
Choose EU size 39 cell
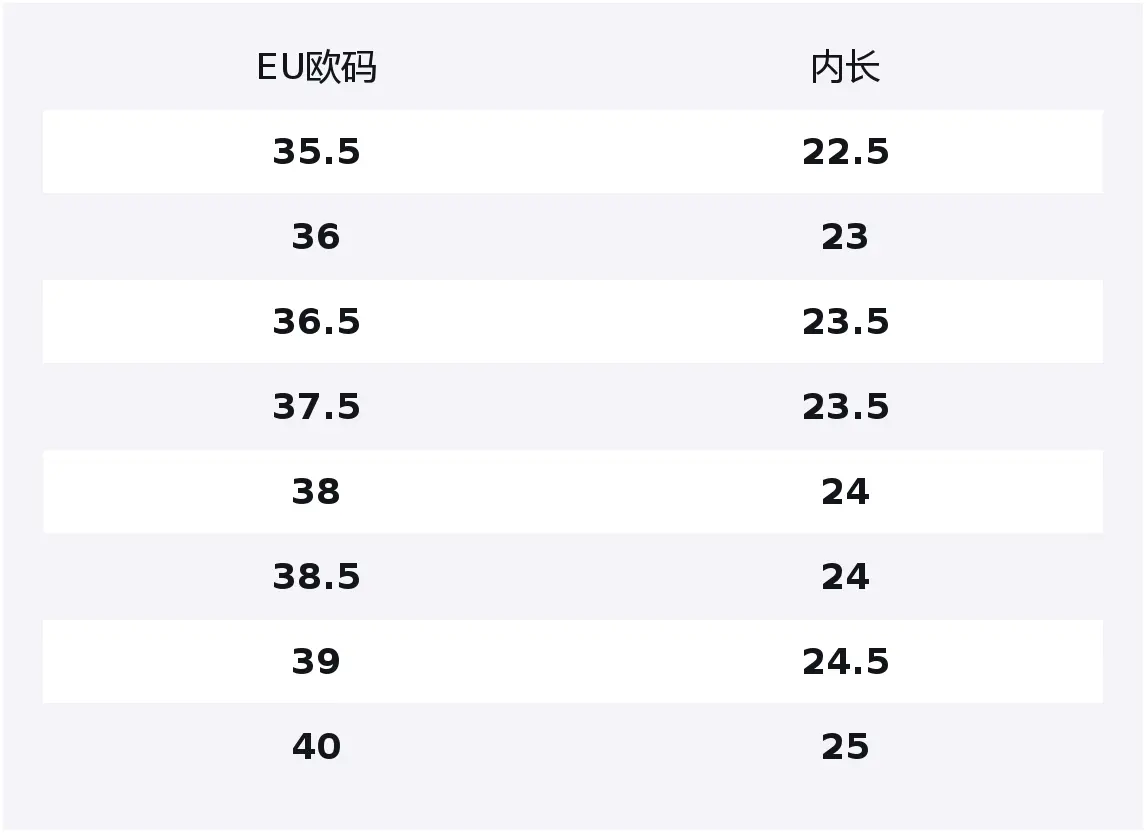316,662
